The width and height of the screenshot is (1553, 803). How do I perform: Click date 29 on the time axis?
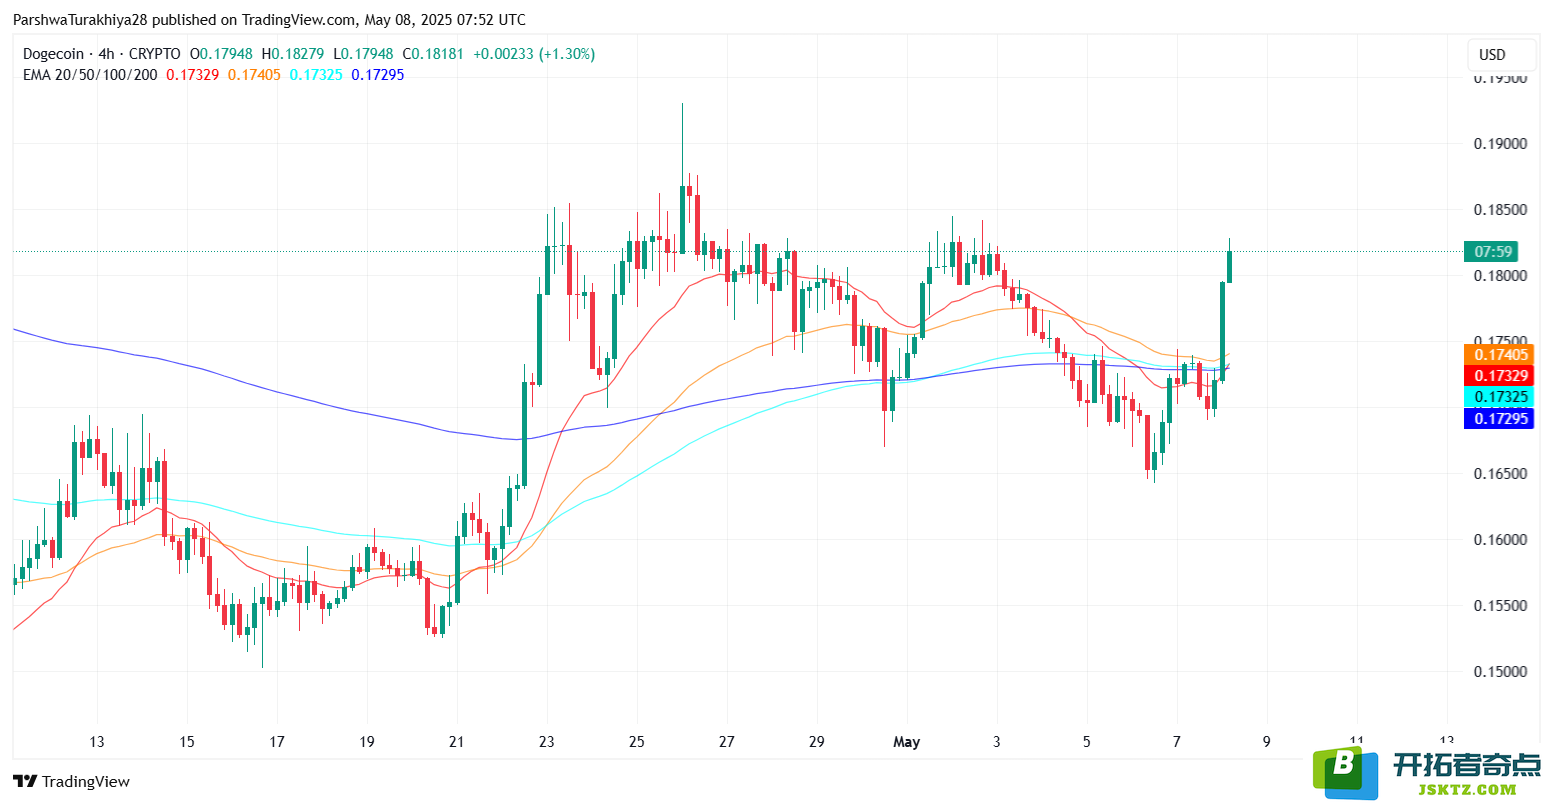(817, 742)
